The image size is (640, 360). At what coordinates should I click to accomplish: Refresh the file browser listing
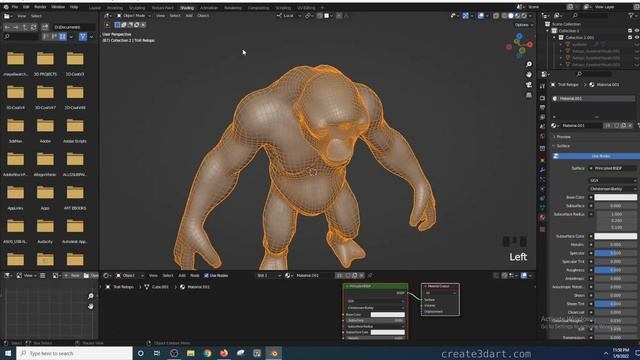[x=33, y=27]
